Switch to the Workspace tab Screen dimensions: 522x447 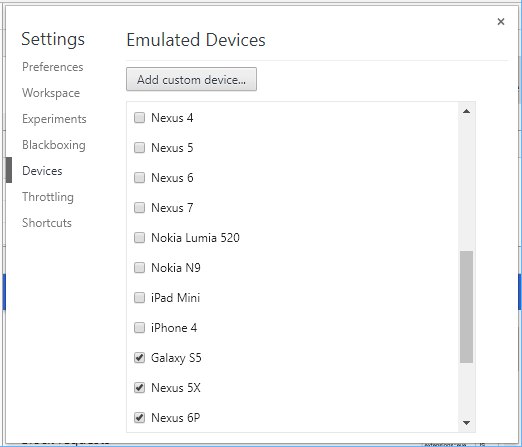click(x=51, y=93)
